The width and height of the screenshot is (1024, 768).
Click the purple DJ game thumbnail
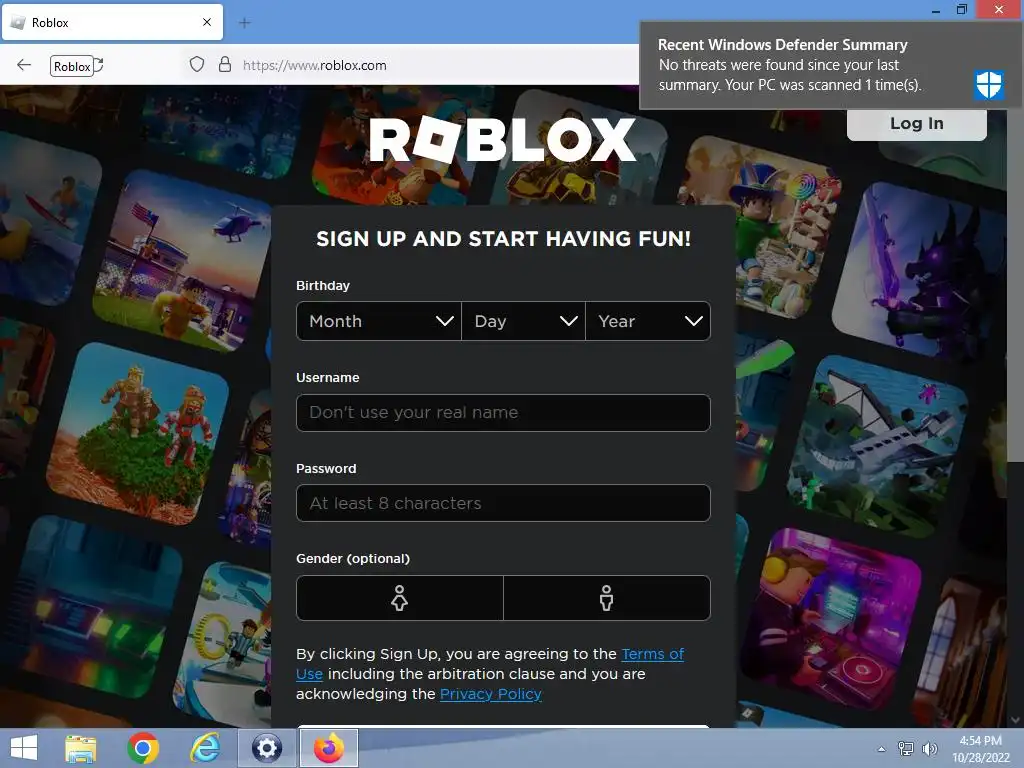(833, 619)
